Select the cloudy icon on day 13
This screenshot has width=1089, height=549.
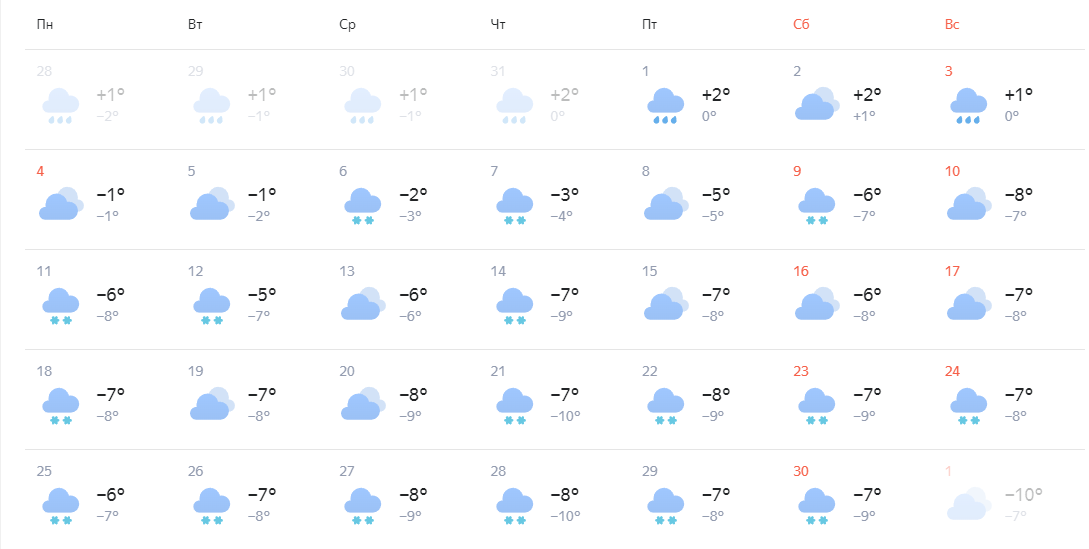[x=363, y=304]
